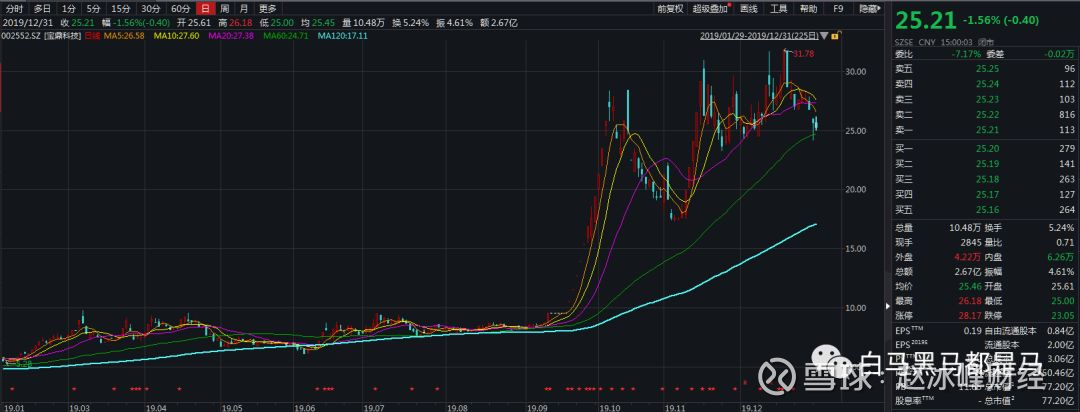Viewport: 1080px width, 412px height.
Task: Collapse side panel using left-edge arrow
Action: 886,305
